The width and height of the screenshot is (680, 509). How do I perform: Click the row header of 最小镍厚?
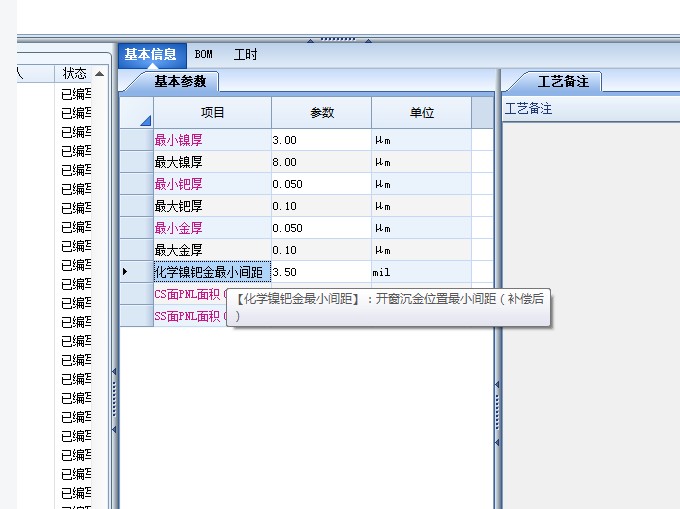coord(136,140)
